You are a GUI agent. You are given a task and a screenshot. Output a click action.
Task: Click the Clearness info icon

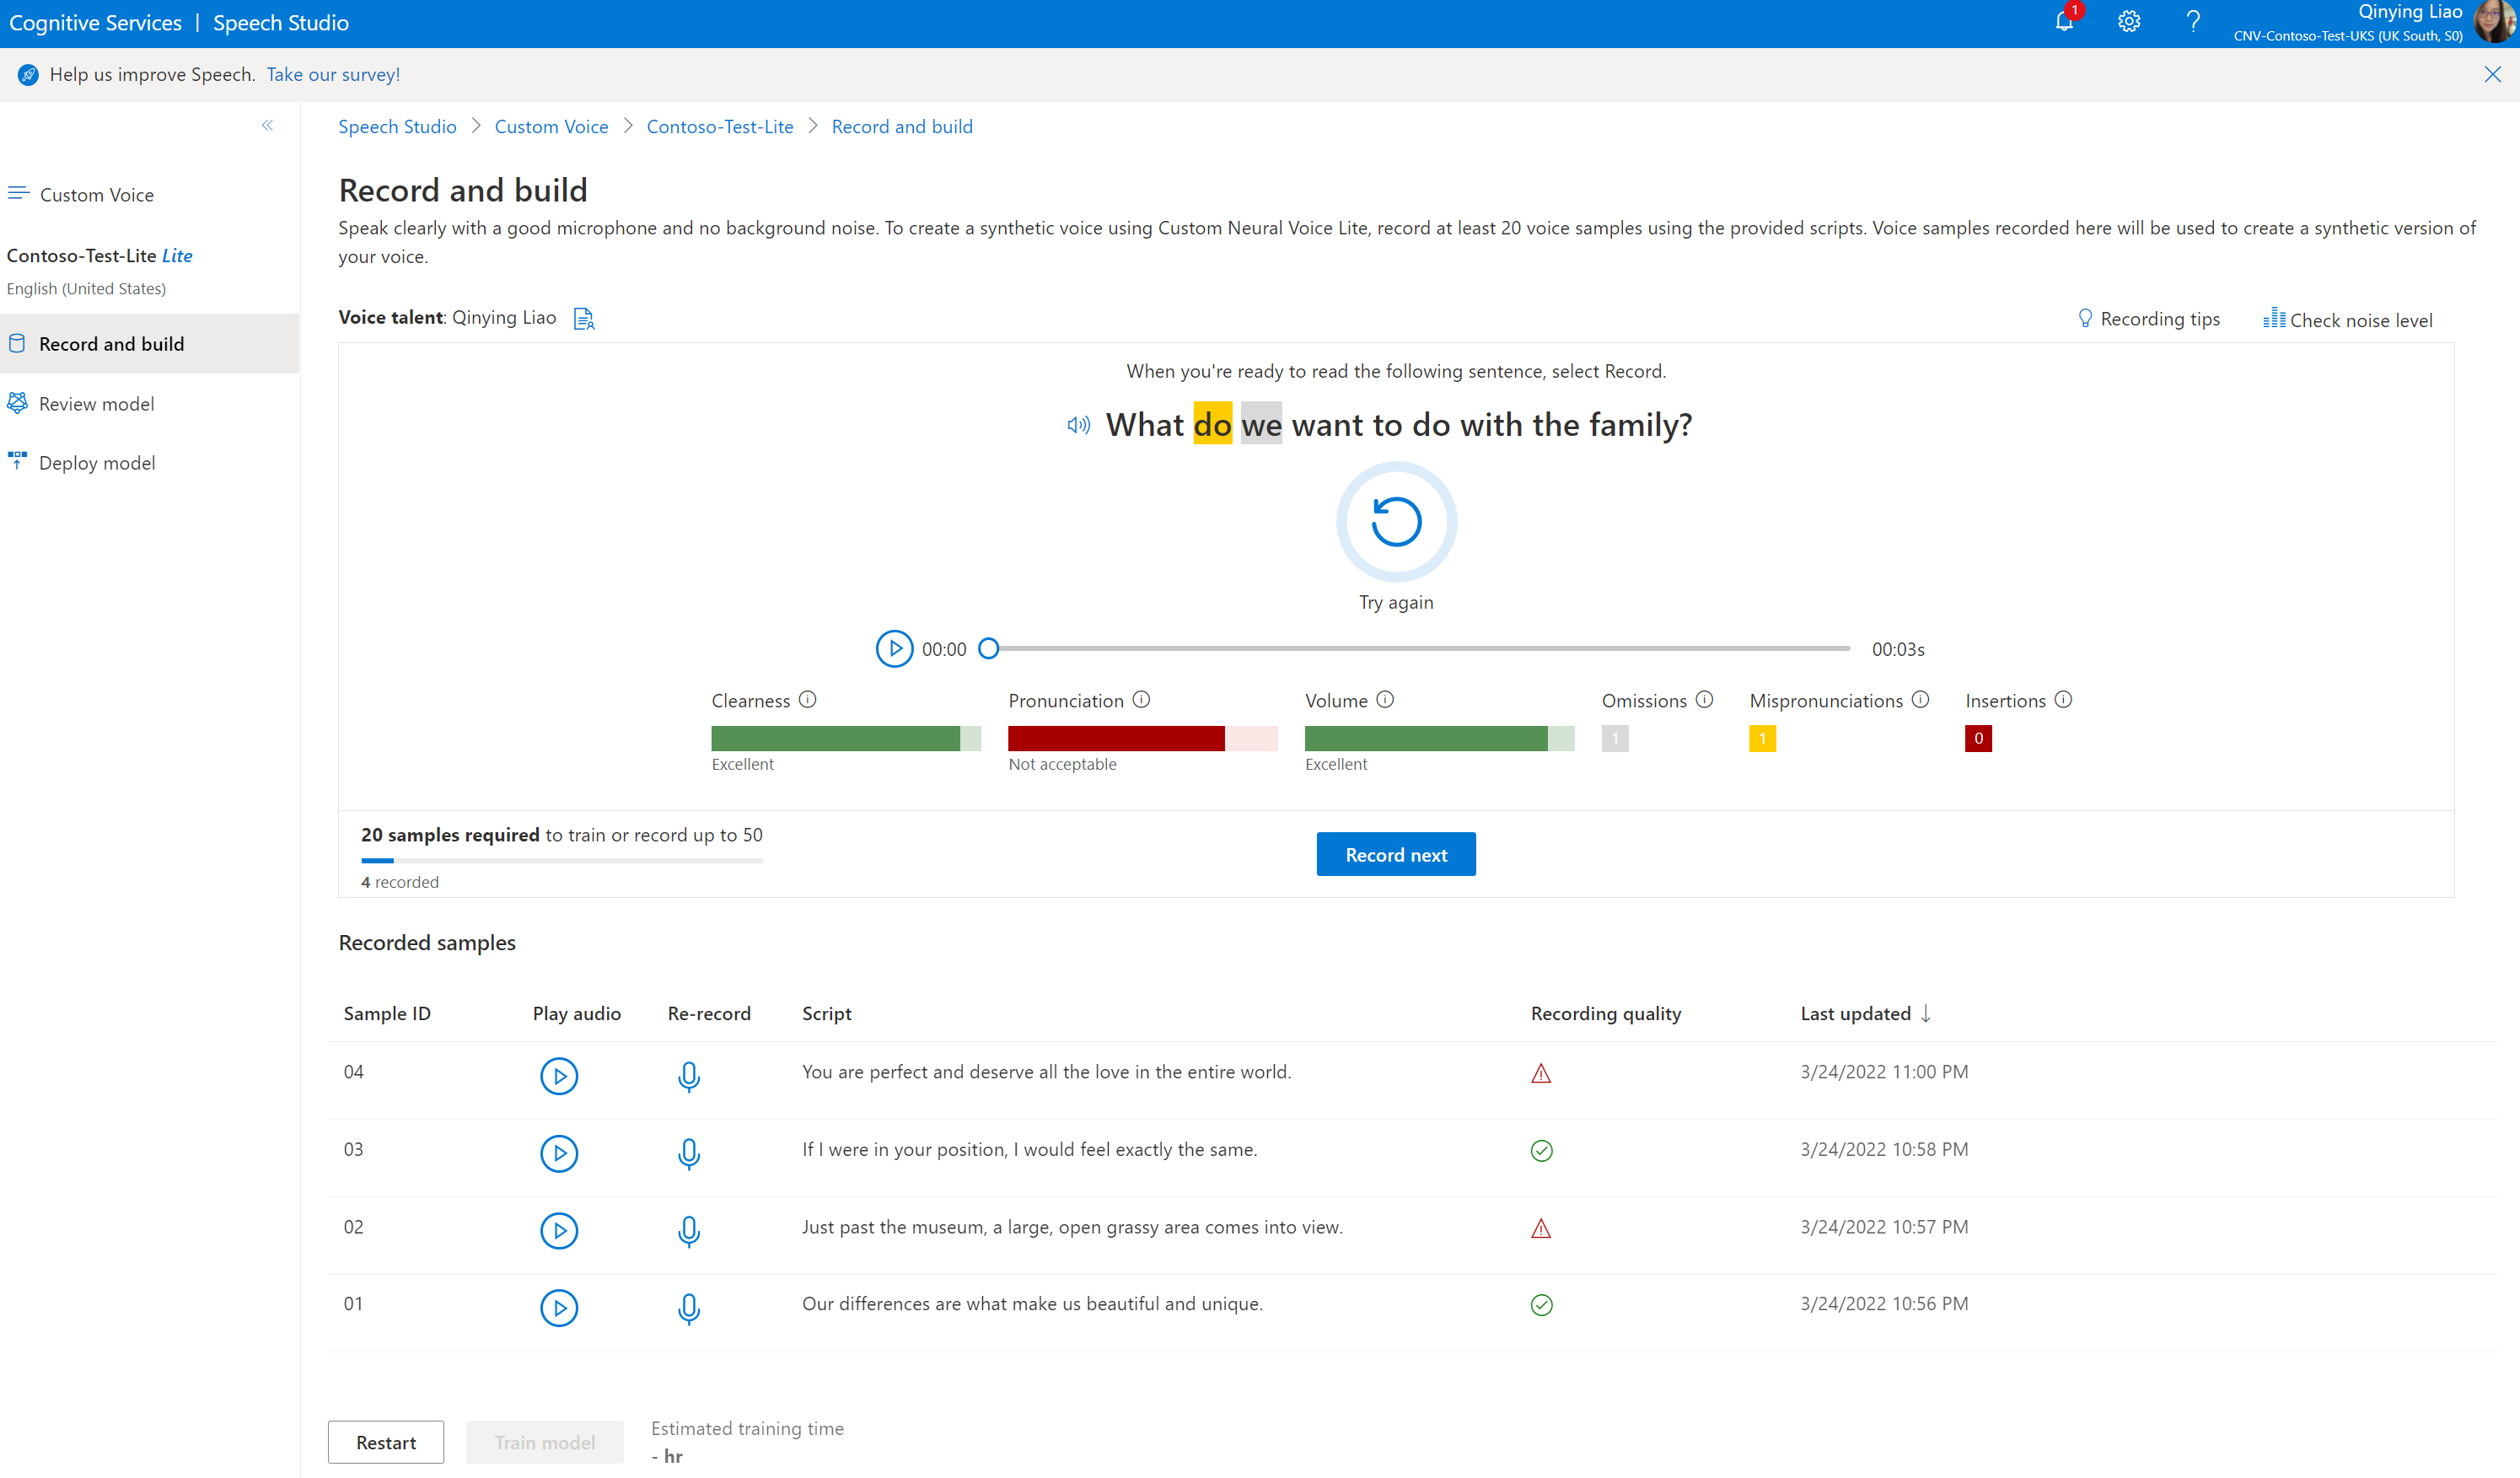point(808,700)
